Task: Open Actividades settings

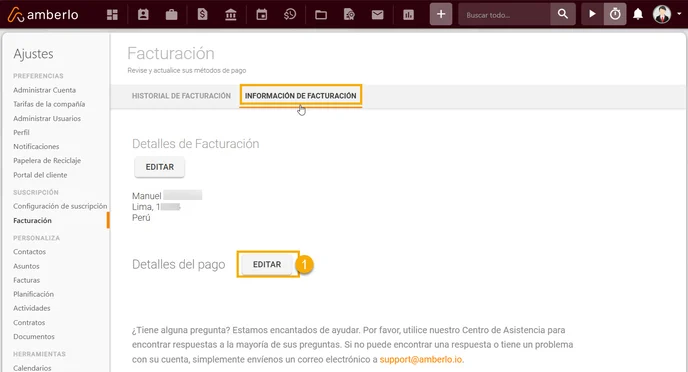Action: click(32, 308)
